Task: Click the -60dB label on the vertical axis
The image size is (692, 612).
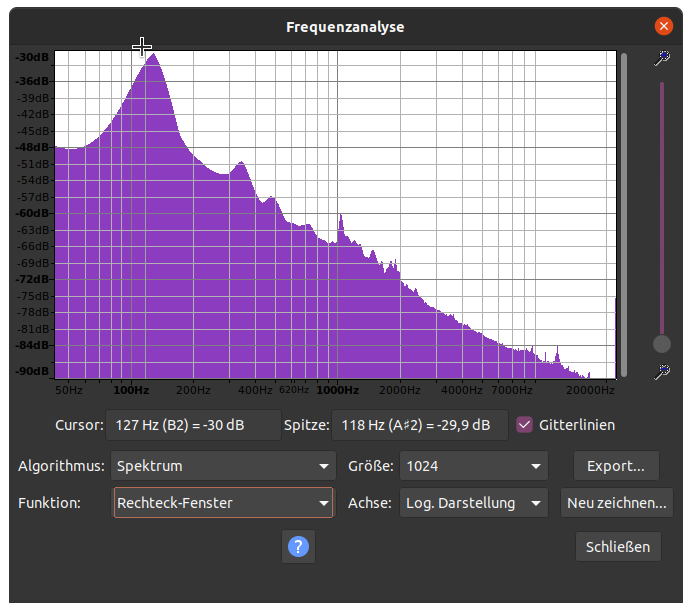Action: click(x=32, y=213)
